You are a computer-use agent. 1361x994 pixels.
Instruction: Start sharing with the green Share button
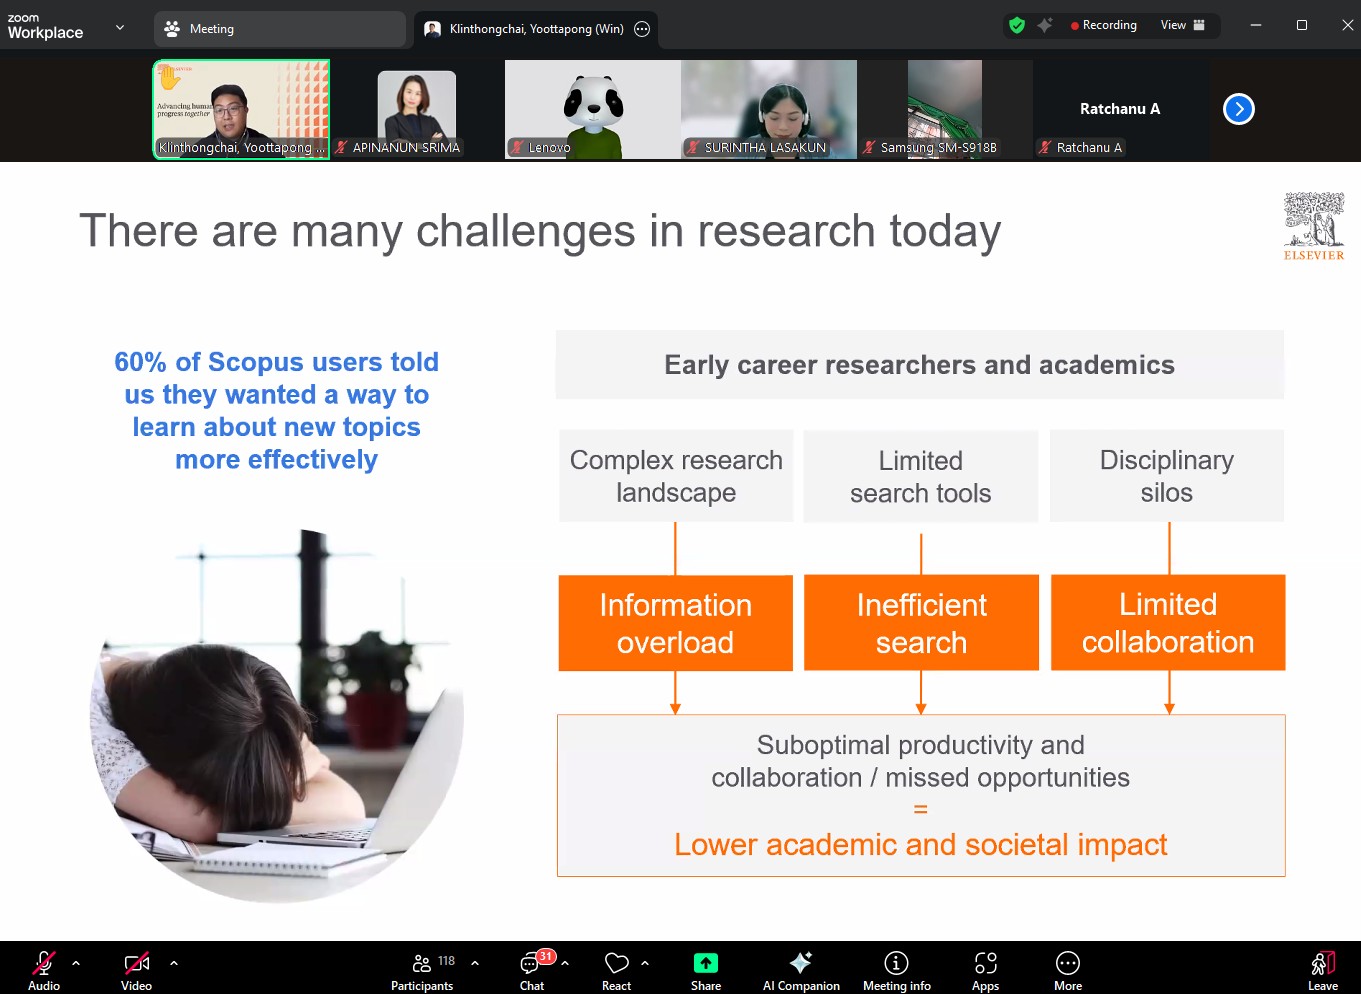click(706, 964)
